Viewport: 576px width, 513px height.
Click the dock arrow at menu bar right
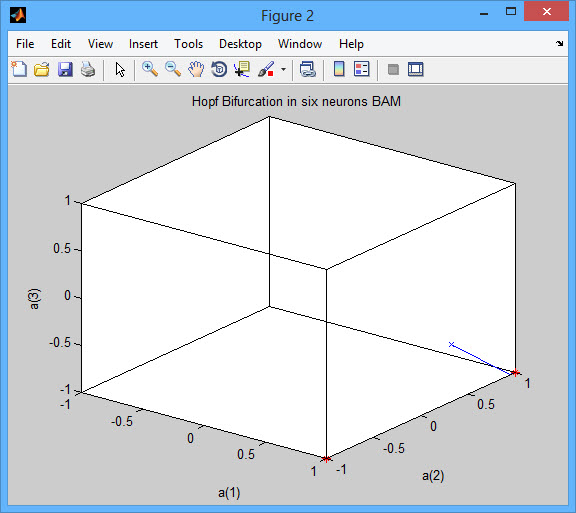pyautogui.click(x=559, y=43)
